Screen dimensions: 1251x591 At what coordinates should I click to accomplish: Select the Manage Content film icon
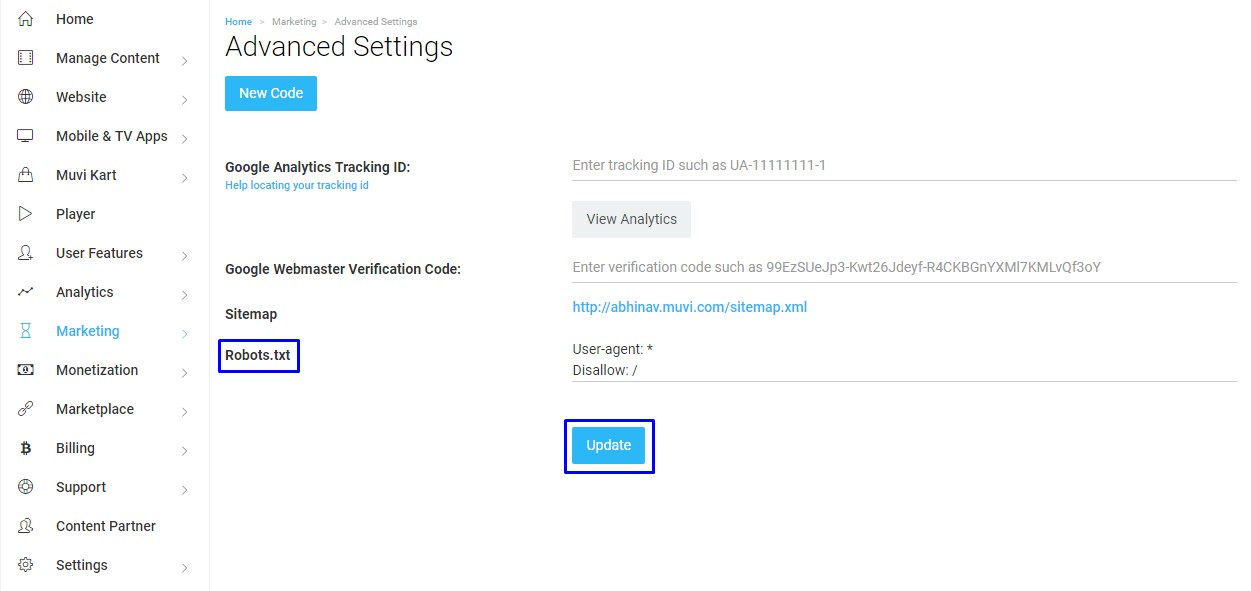pyautogui.click(x=26, y=58)
